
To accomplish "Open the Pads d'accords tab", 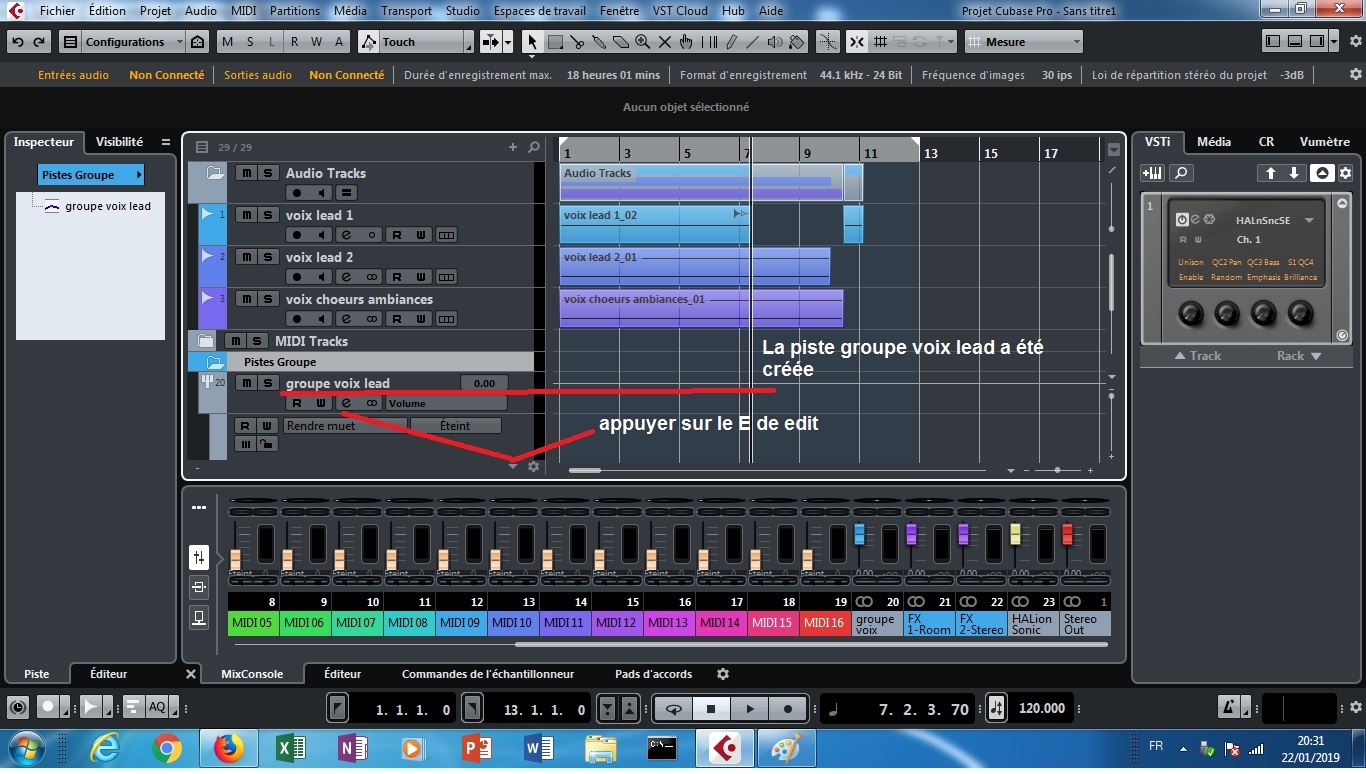I will coord(653,674).
